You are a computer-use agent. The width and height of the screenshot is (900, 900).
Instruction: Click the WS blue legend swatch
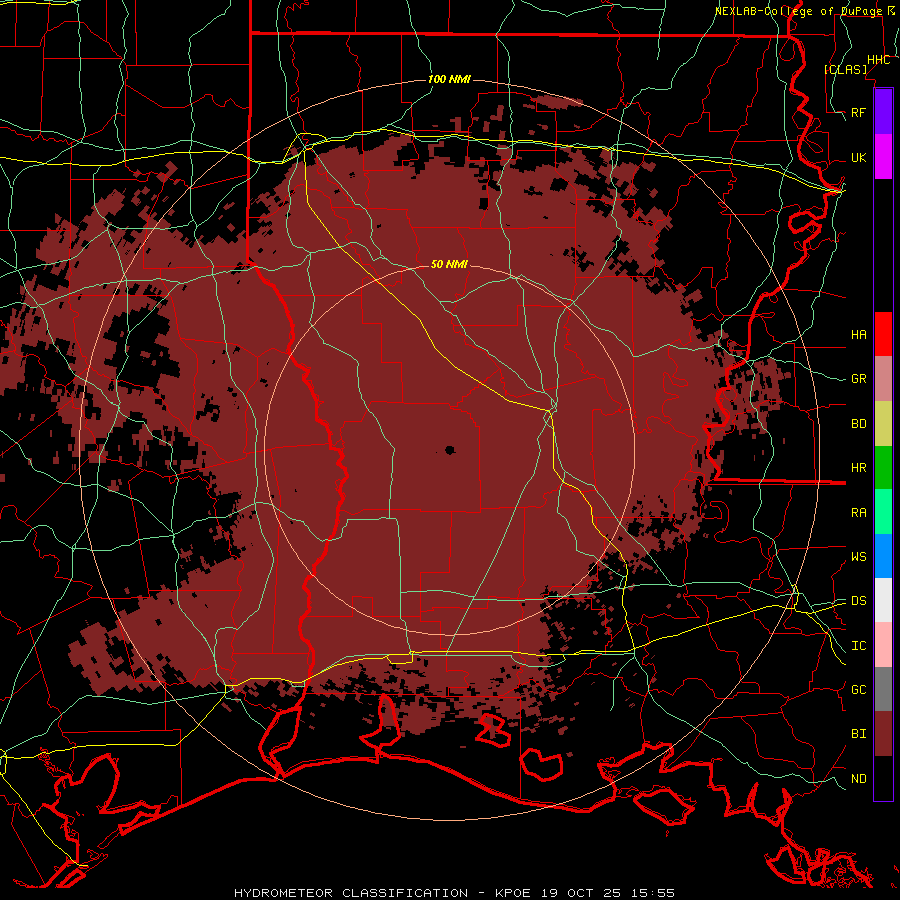pyautogui.click(x=883, y=556)
